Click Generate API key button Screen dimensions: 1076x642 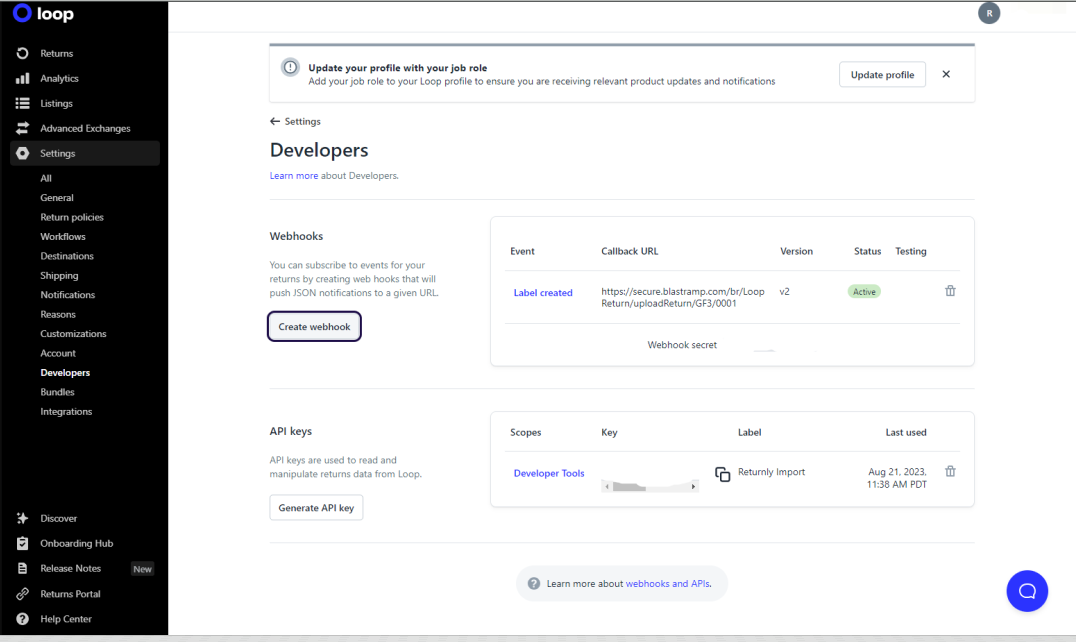[316, 508]
